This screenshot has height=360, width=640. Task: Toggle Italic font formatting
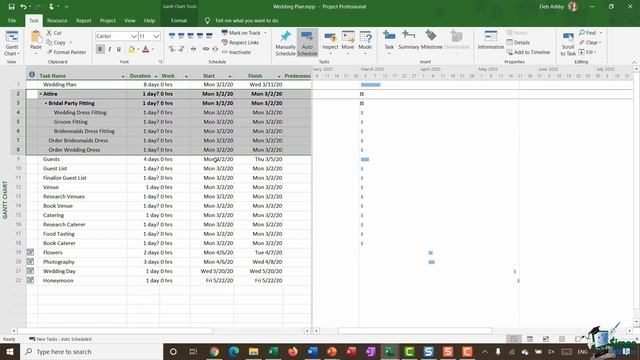(109, 49)
